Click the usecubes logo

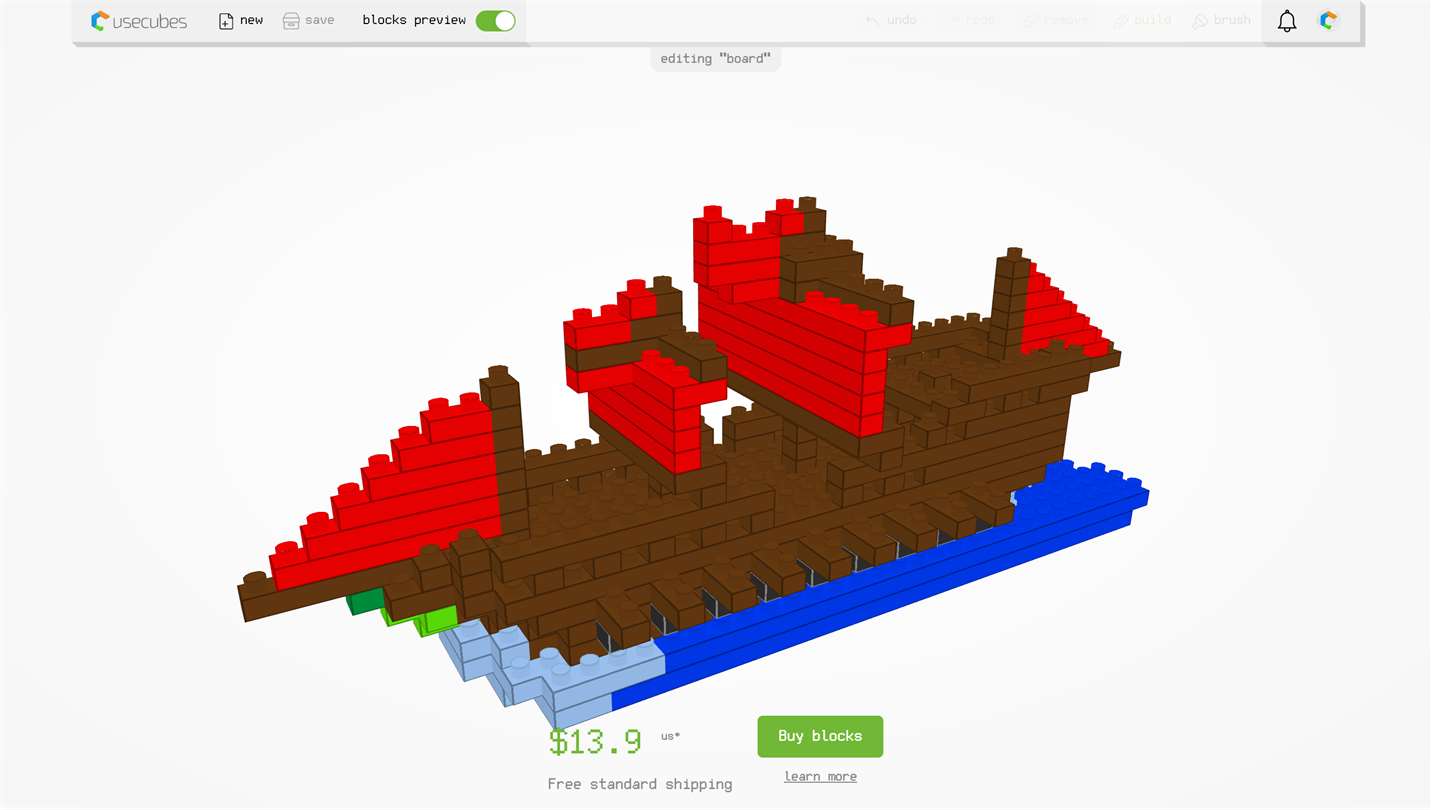[138, 20]
